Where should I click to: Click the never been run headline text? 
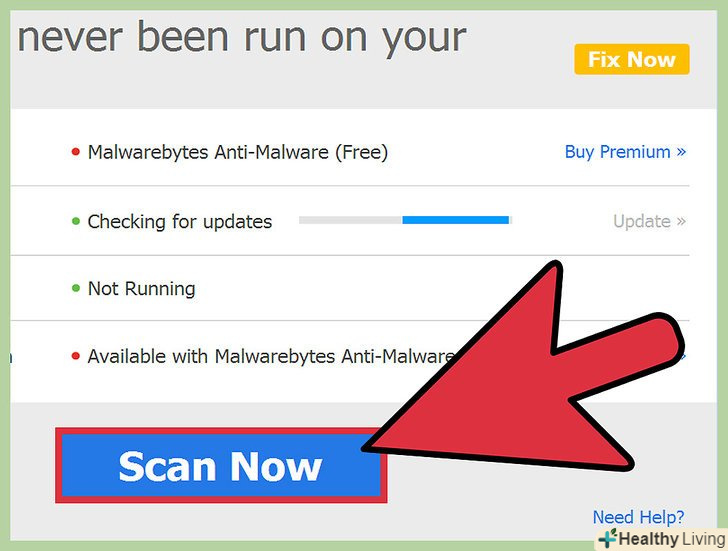241,38
